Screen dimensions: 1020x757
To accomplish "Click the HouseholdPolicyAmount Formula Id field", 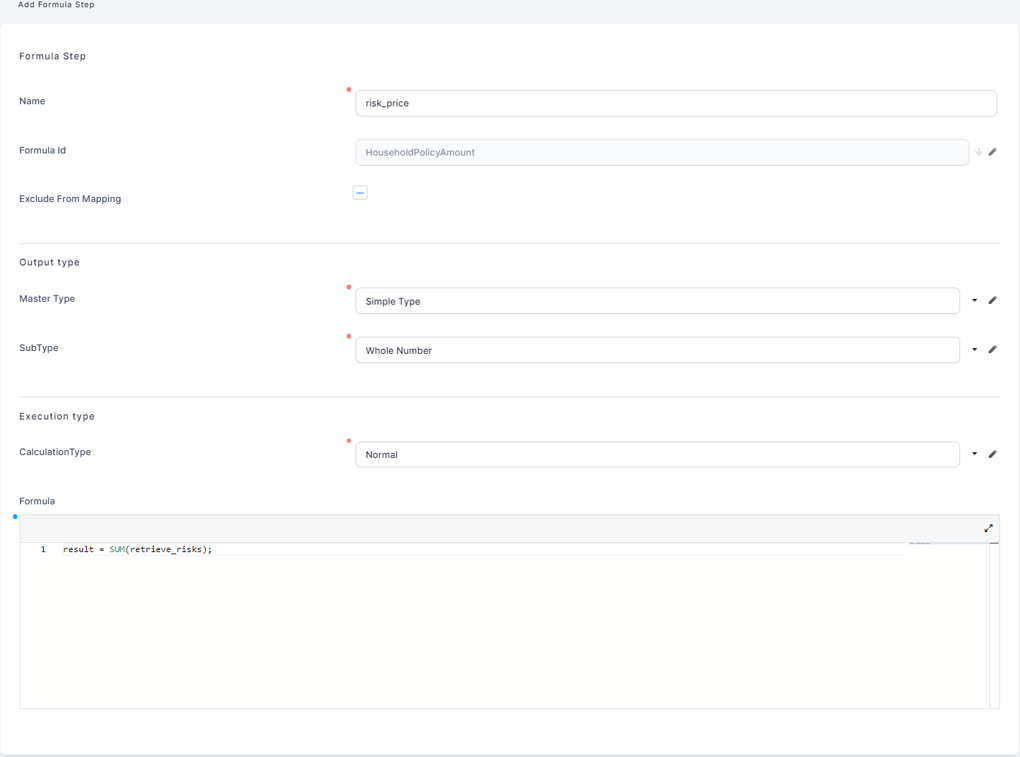I will [x=661, y=152].
